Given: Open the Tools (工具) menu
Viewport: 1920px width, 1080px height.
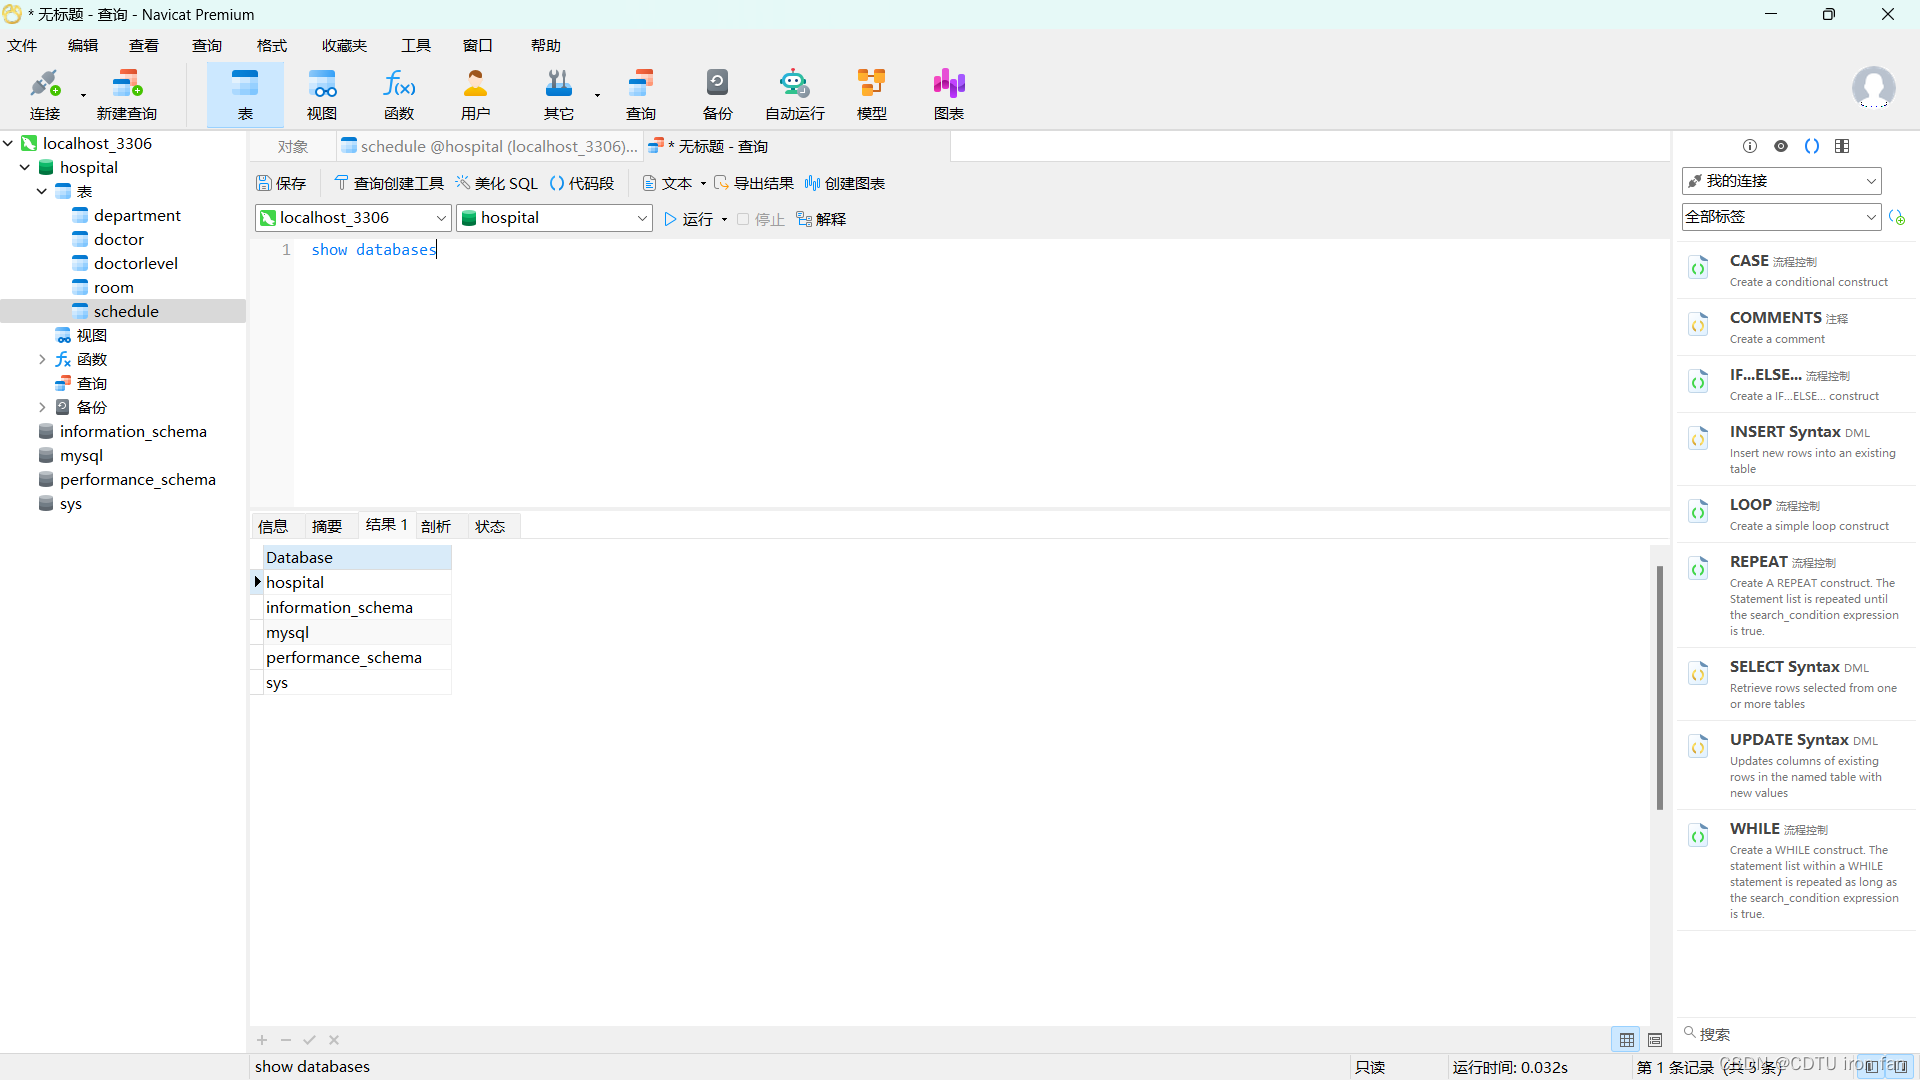Looking at the screenshot, I should coord(416,46).
